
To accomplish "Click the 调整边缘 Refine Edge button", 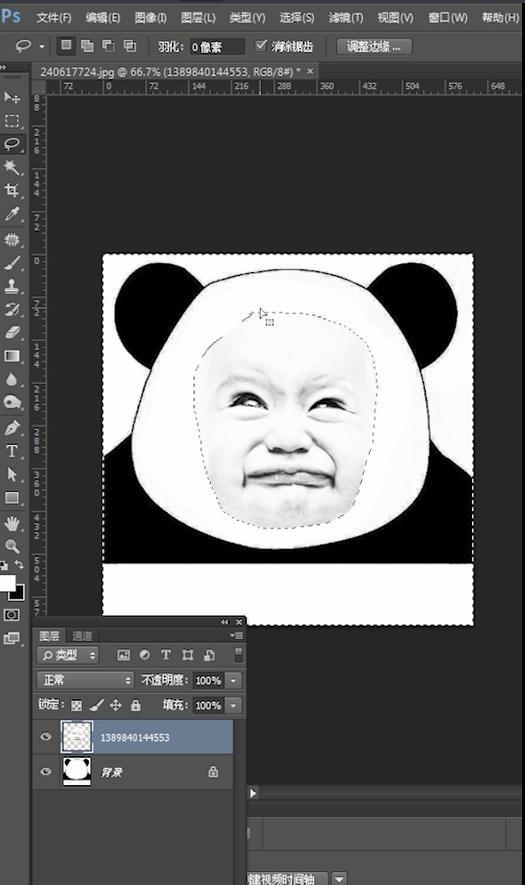I will click(x=374, y=46).
